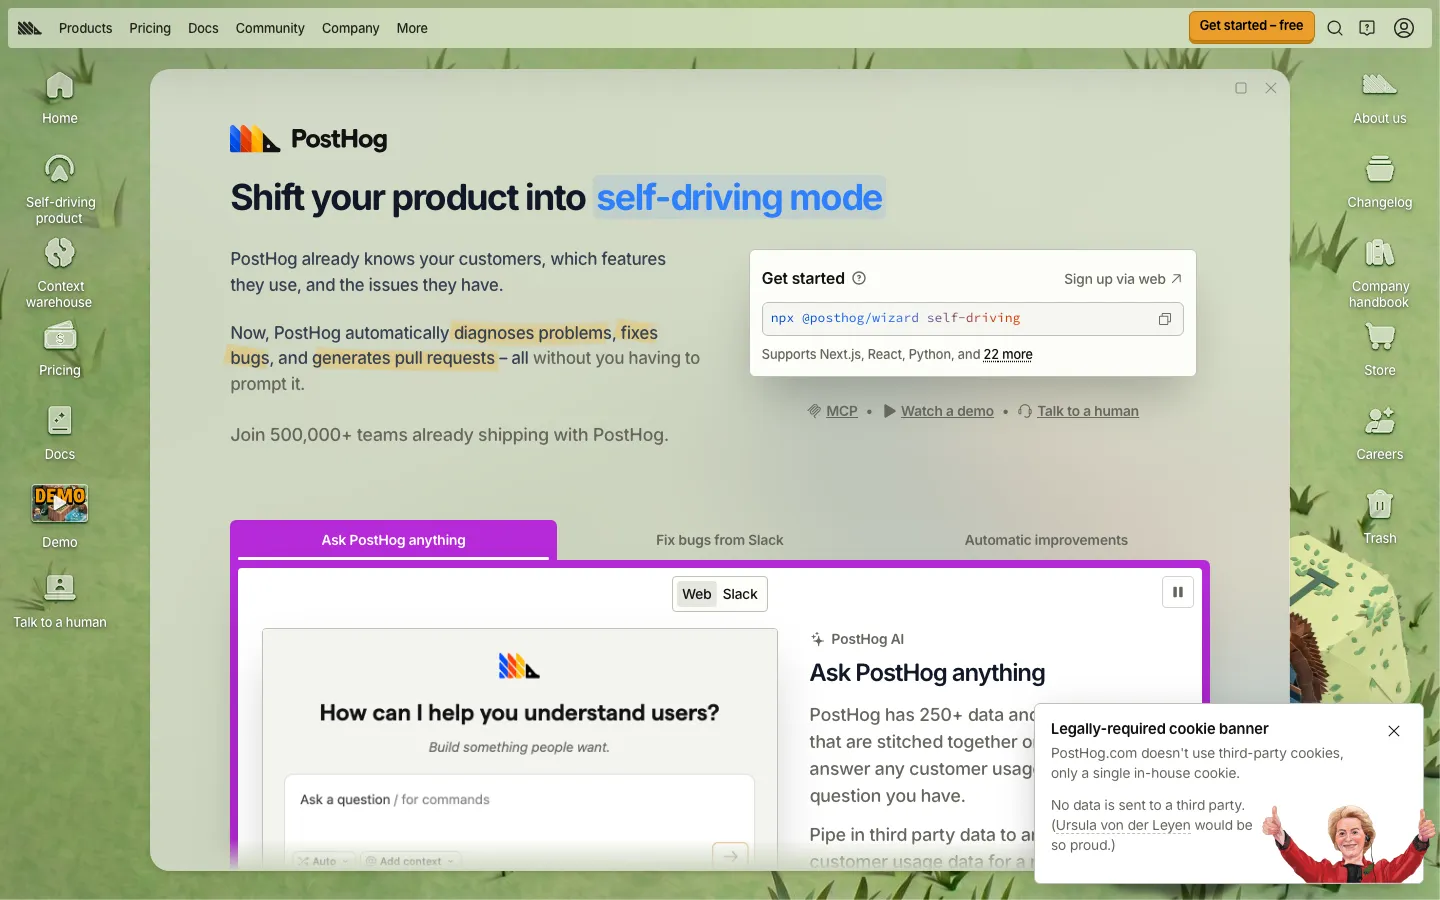The image size is (1440, 900).
Task: Open the Talk to a human desktop icon
Action: tap(60, 601)
